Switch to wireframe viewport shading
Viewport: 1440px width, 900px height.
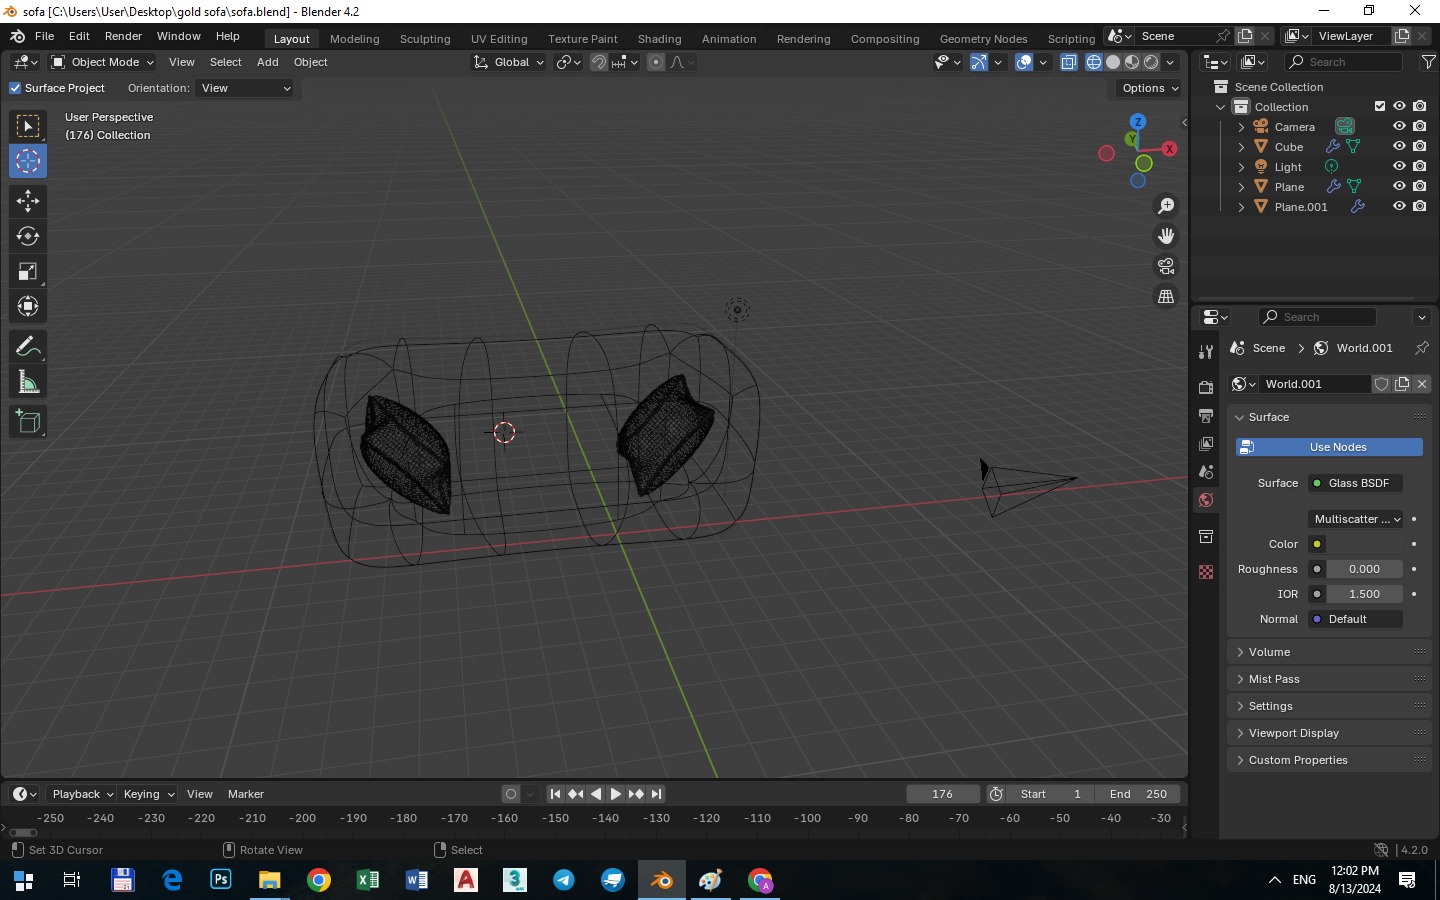1094,62
